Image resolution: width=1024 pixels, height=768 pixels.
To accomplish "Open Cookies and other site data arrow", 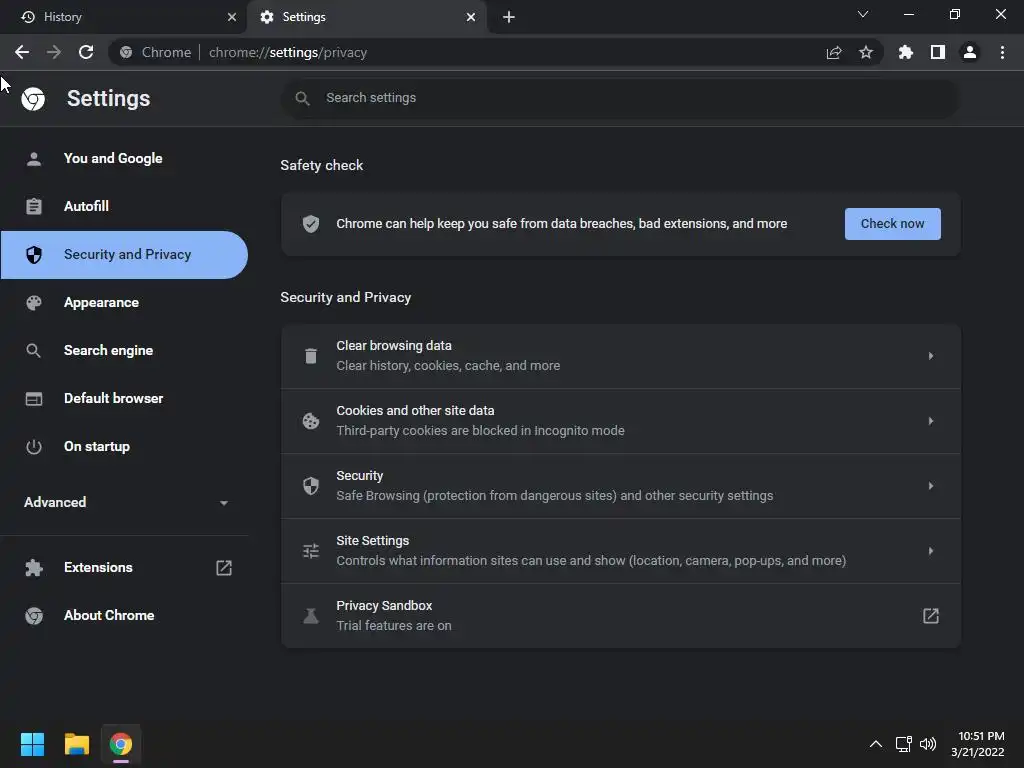I will 931,421.
